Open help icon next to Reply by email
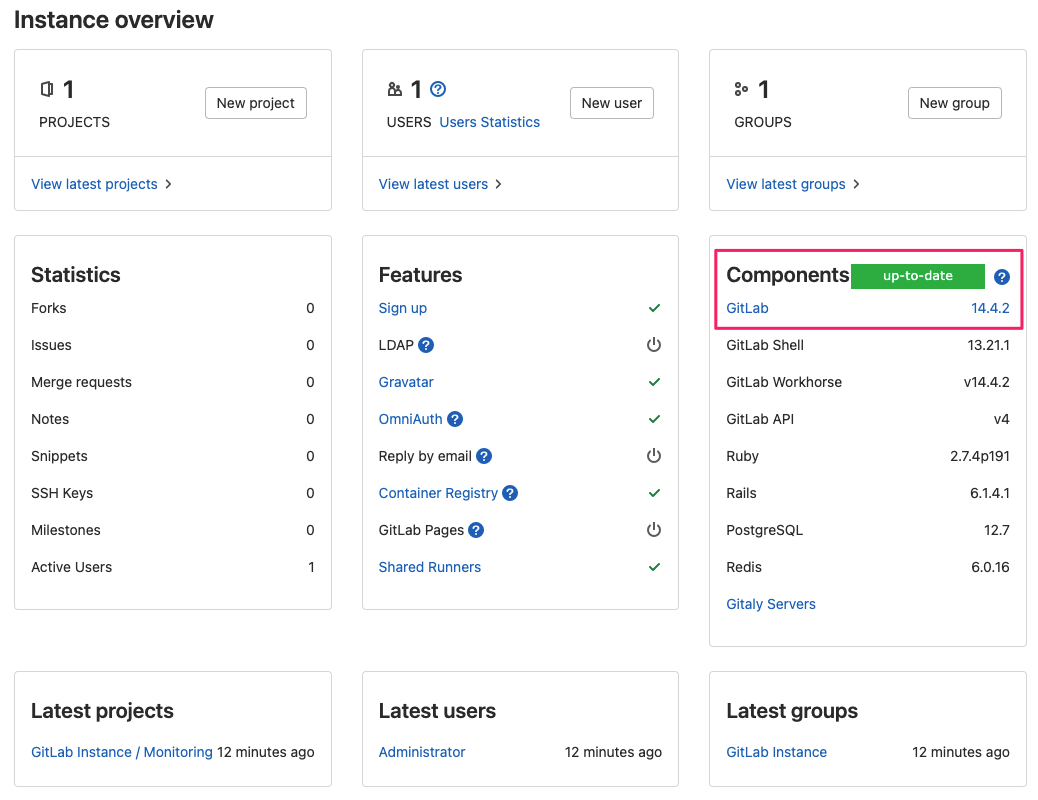 pyautogui.click(x=484, y=456)
